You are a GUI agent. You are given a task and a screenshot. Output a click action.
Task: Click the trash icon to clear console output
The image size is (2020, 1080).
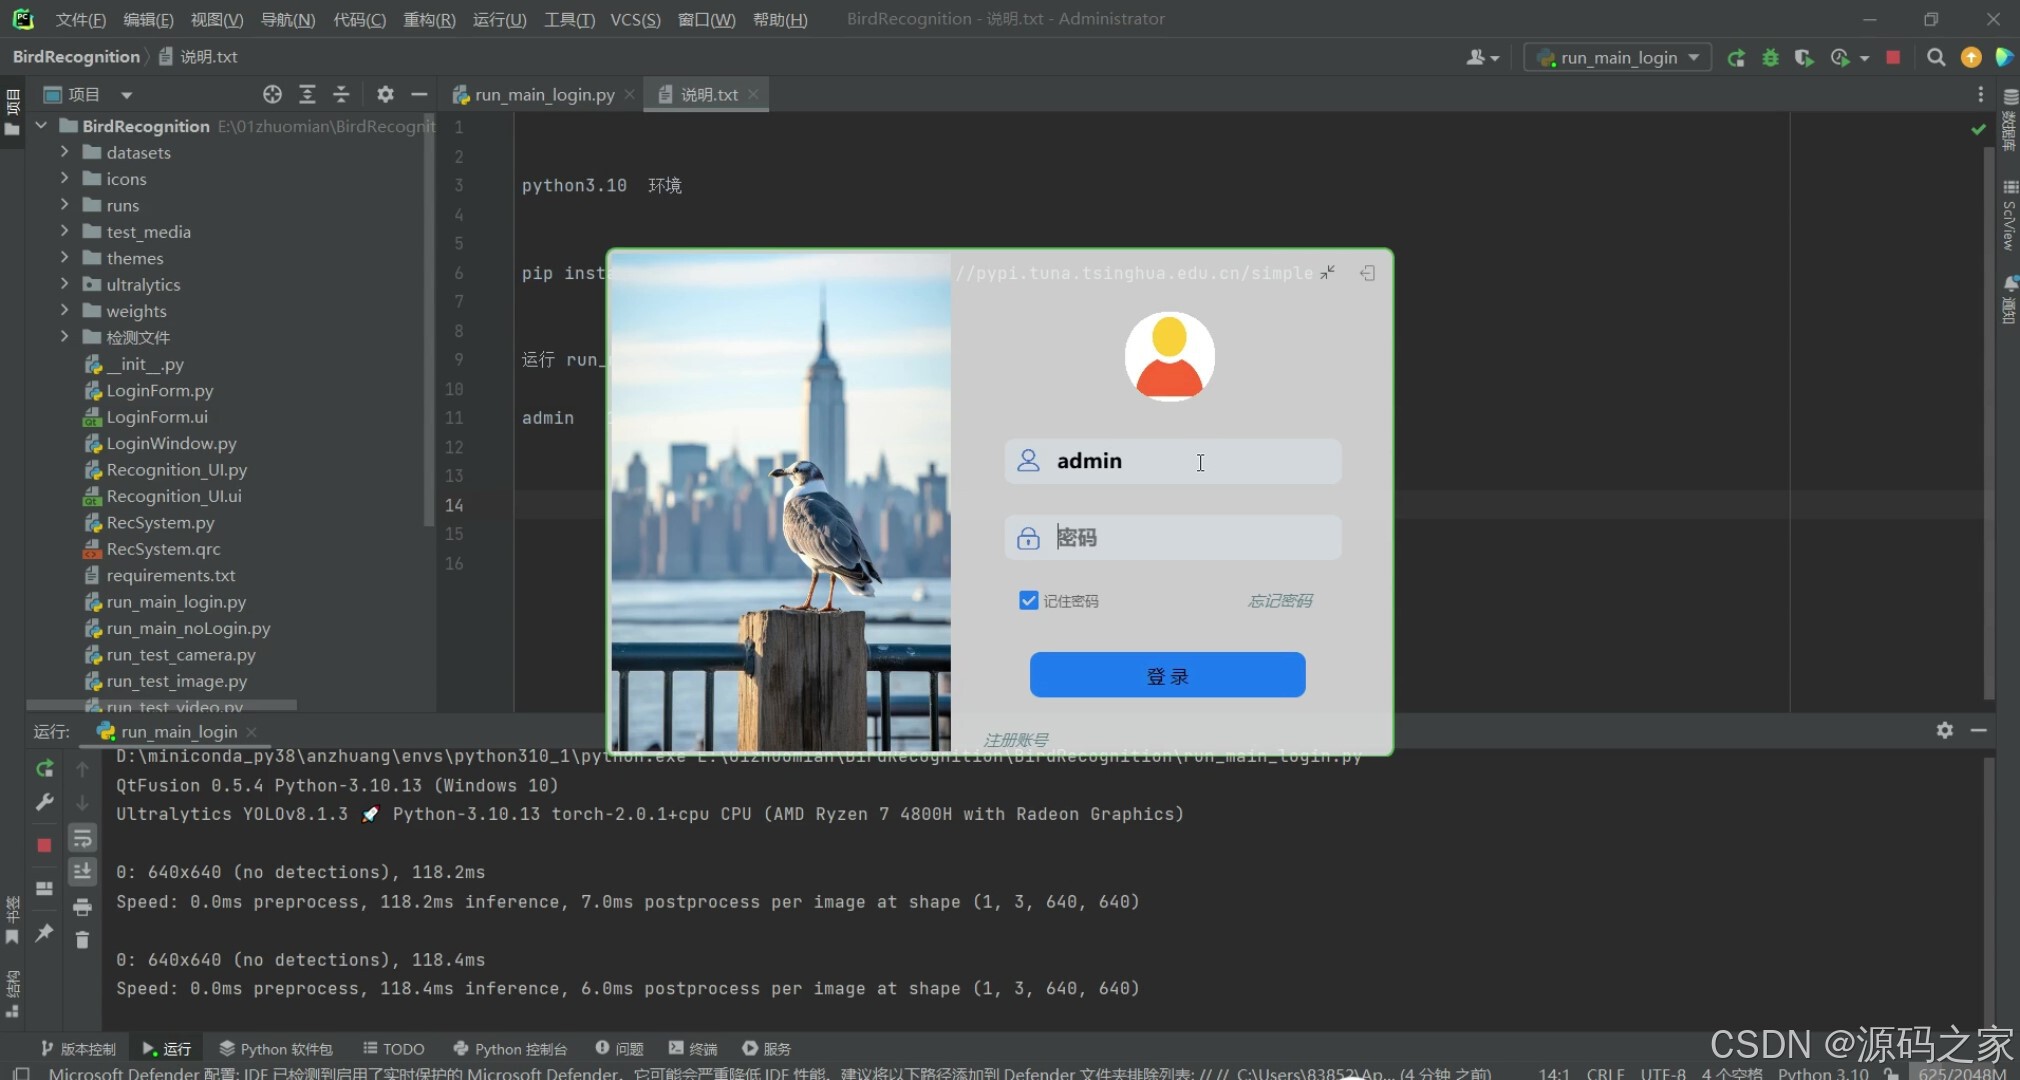coord(82,940)
